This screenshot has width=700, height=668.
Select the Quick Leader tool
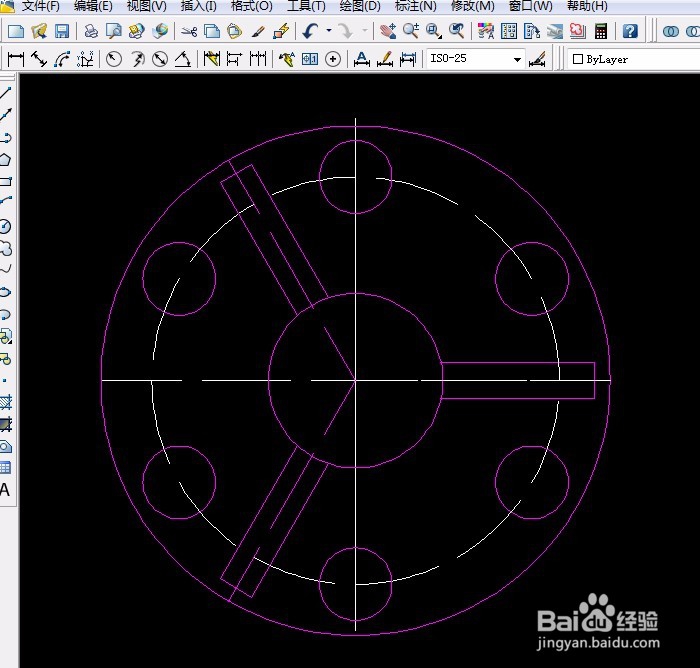click(x=287, y=59)
